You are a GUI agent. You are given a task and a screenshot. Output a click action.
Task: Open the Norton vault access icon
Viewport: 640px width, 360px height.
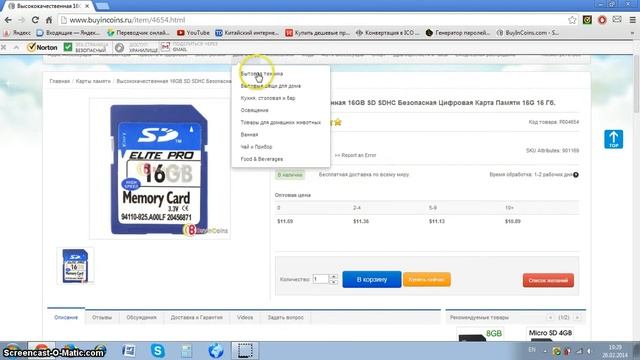pyautogui.click(x=119, y=47)
